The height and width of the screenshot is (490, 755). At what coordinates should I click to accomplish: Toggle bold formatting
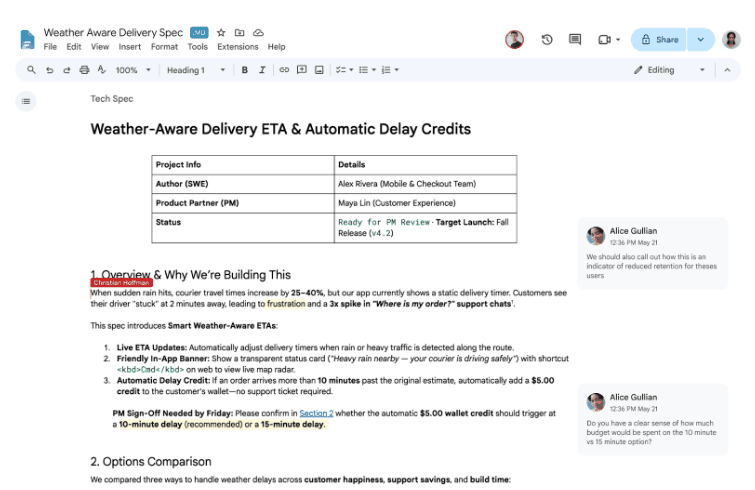(245, 70)
